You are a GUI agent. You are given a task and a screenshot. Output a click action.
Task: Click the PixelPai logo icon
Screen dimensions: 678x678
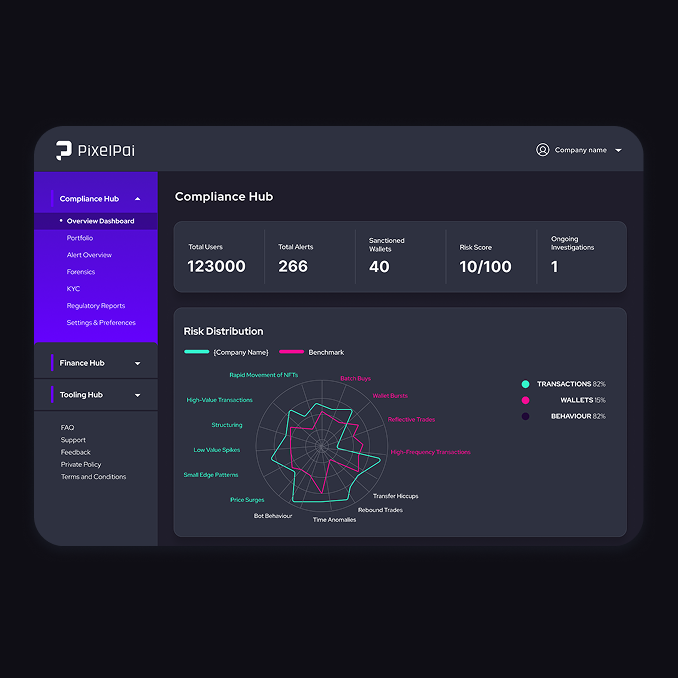point(64,150)
